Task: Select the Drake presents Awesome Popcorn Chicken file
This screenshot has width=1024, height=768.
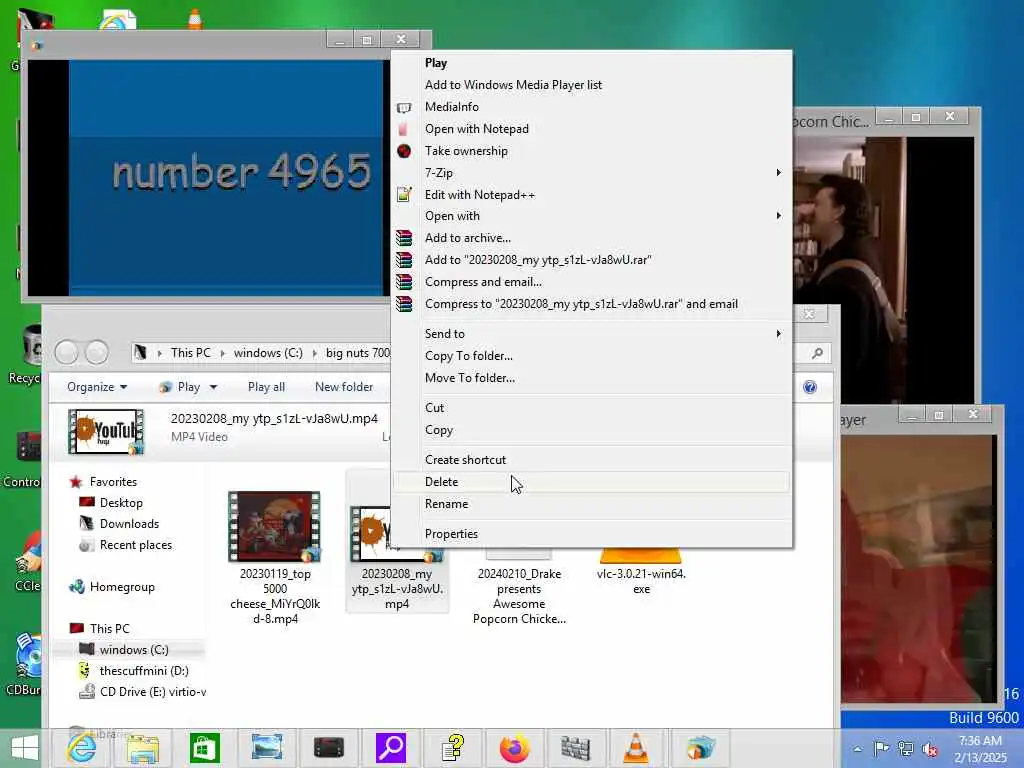Action: pyautogui.click(x=519, y=588)
